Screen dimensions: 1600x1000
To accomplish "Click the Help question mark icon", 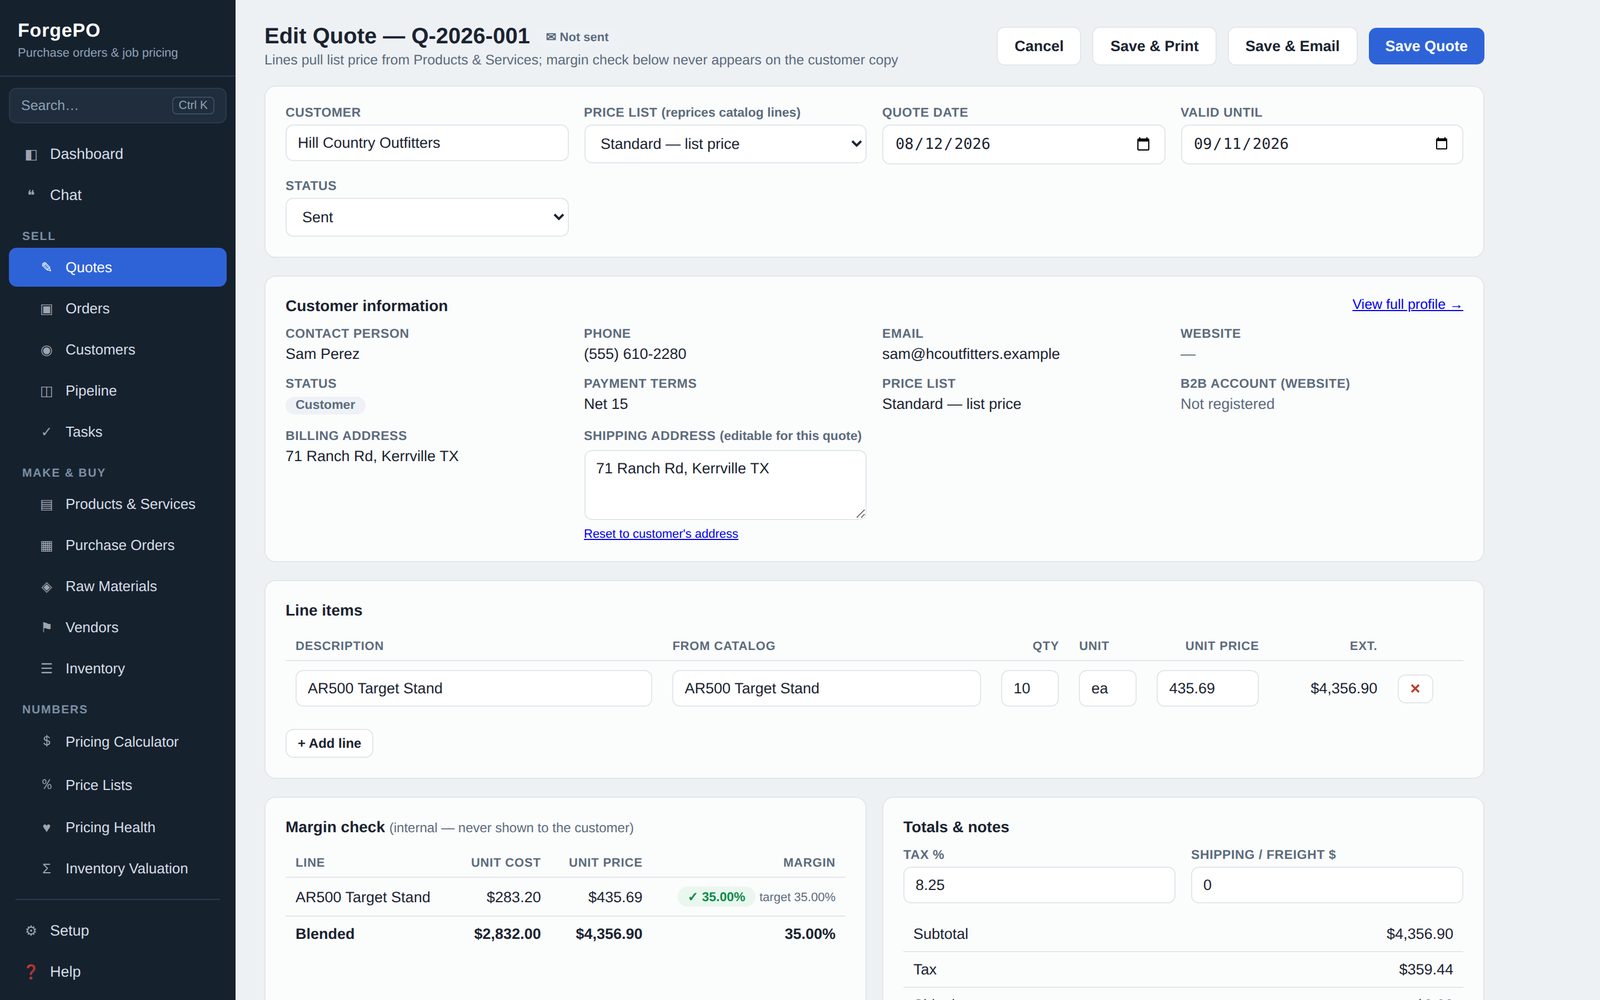I will [31, 971].
